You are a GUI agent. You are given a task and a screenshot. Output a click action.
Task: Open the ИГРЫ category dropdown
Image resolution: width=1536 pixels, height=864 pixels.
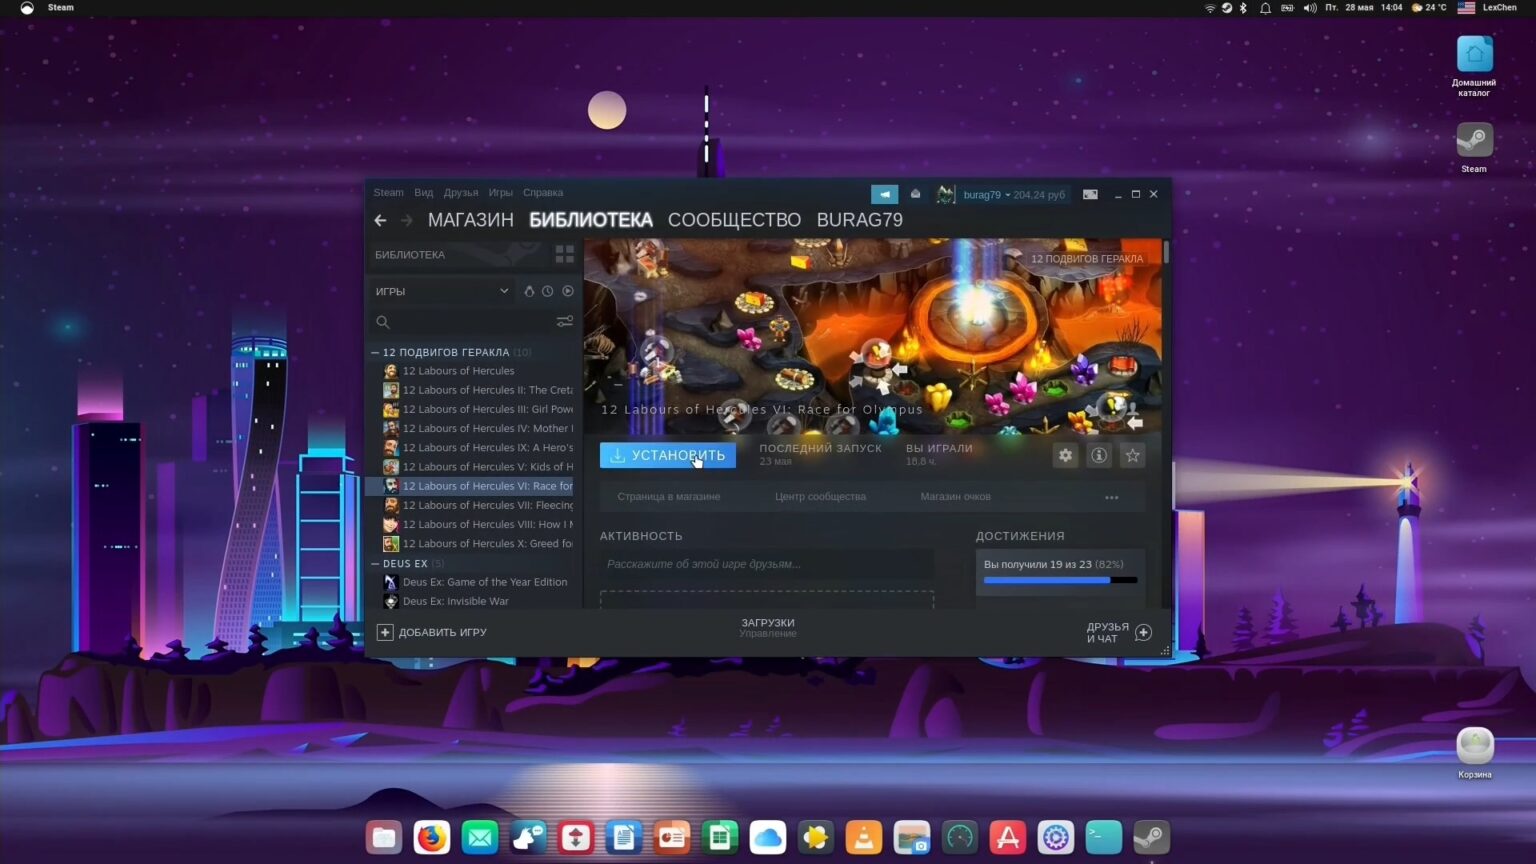coord(442,291)
